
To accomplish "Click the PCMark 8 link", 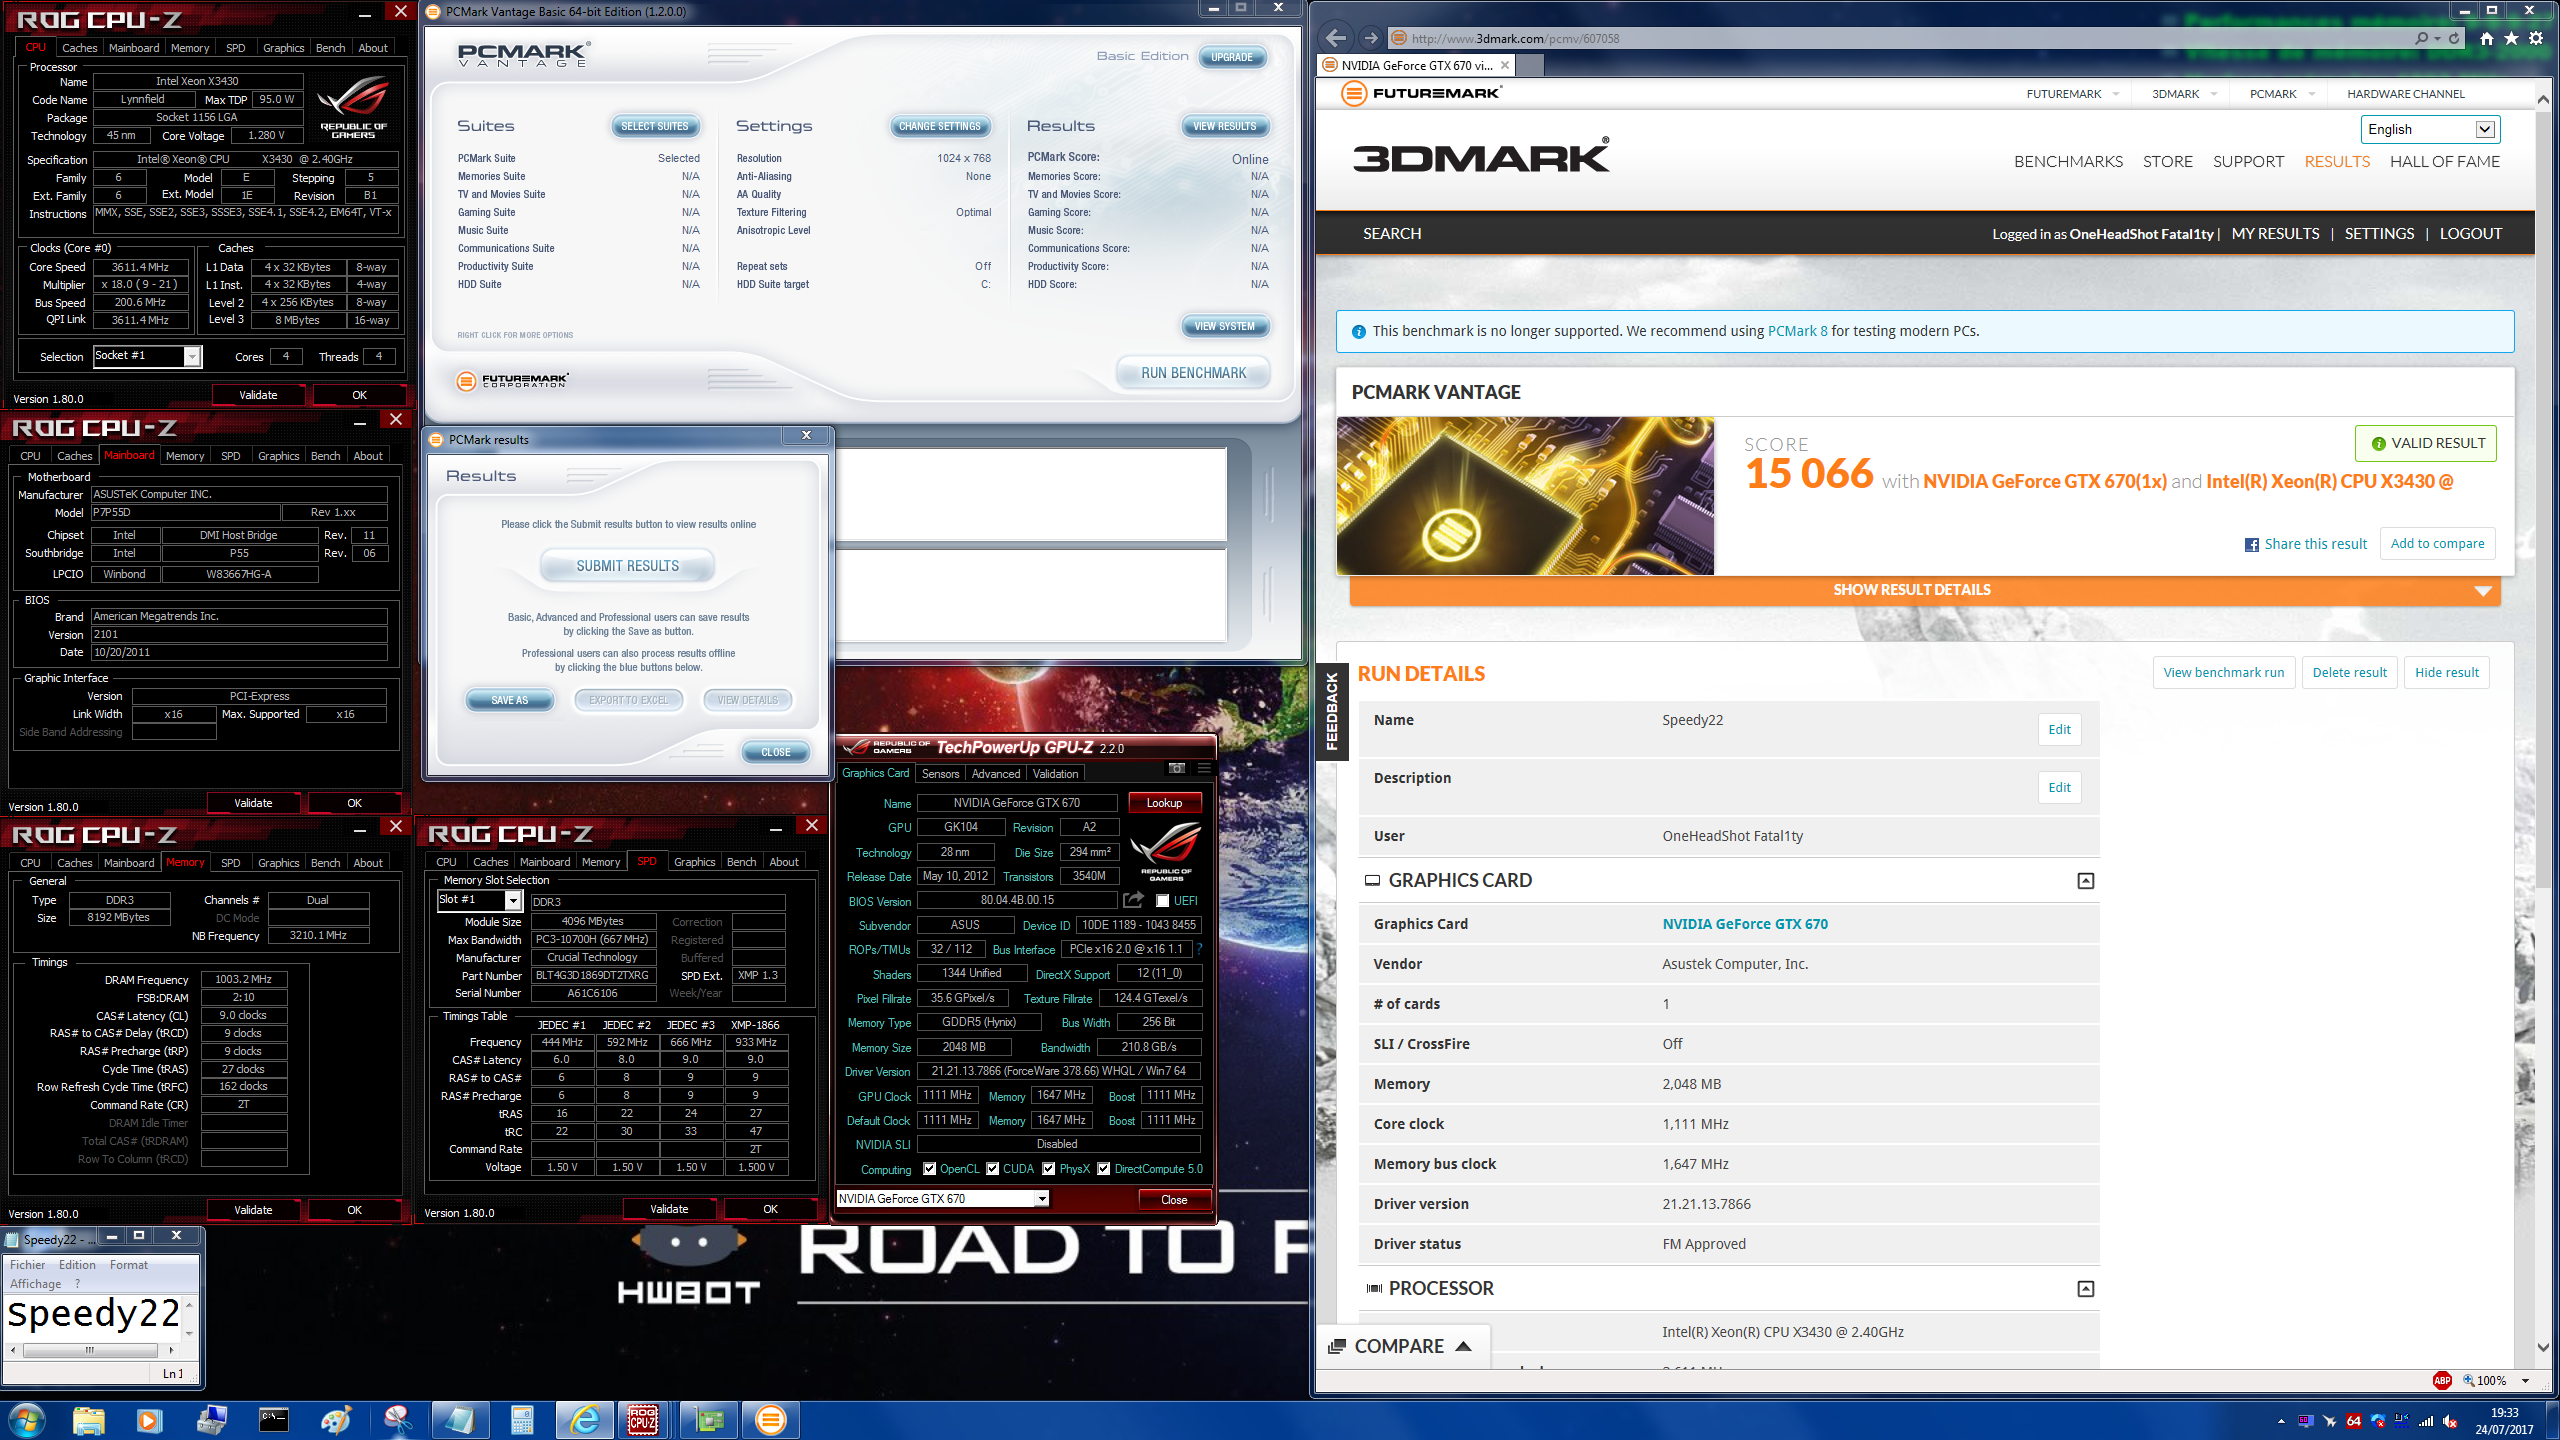I will coord(1797,331).
